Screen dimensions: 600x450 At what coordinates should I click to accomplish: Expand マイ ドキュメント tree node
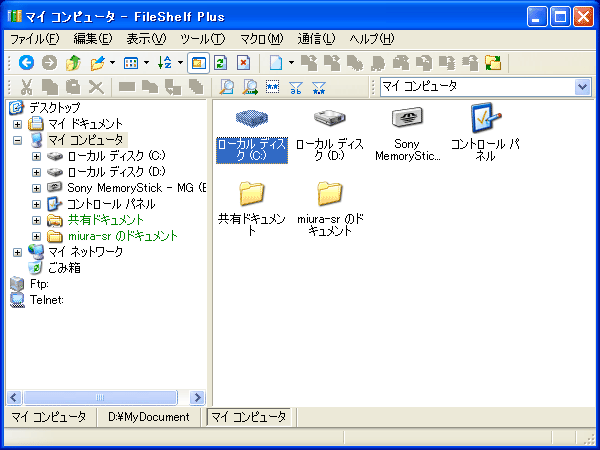point(17,124)
